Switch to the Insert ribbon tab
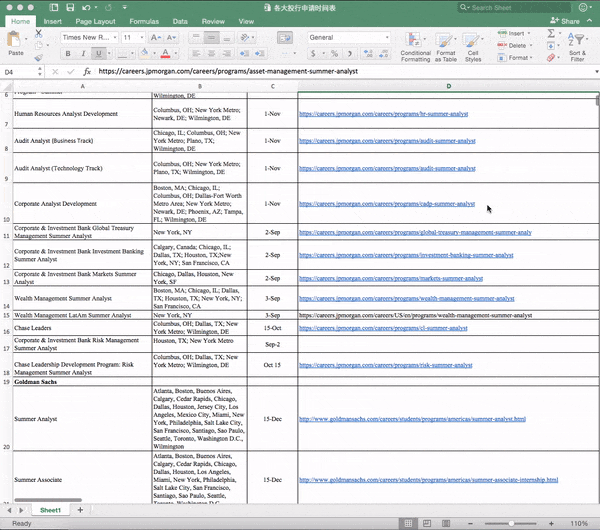Viewport: 600px width, 530px height. (x=52, y=21)
